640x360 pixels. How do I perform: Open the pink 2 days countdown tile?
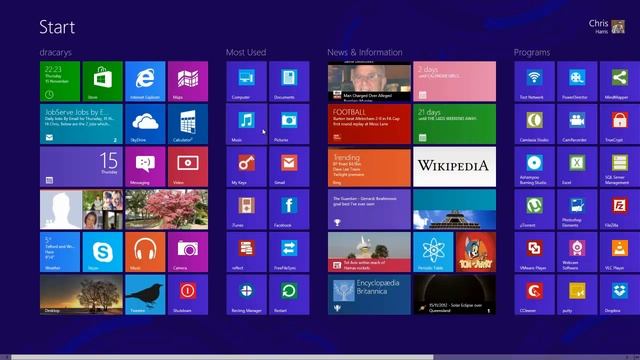[x=455, y=81]
